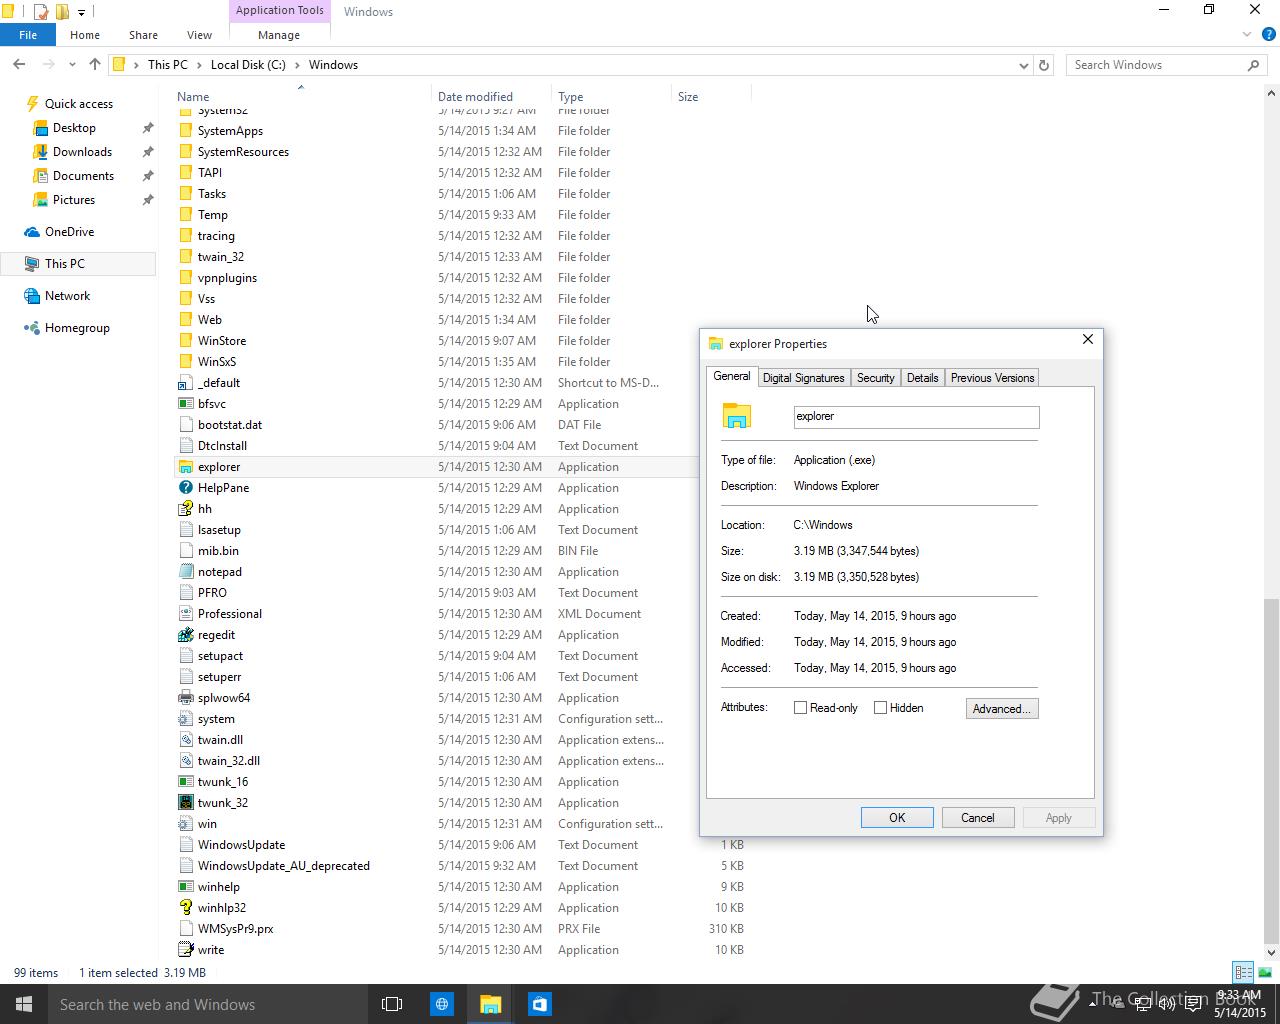Viewport: 1280px width, 1024px height.
Task: Click the regedit application icon
Action: [x=185, y=635]
